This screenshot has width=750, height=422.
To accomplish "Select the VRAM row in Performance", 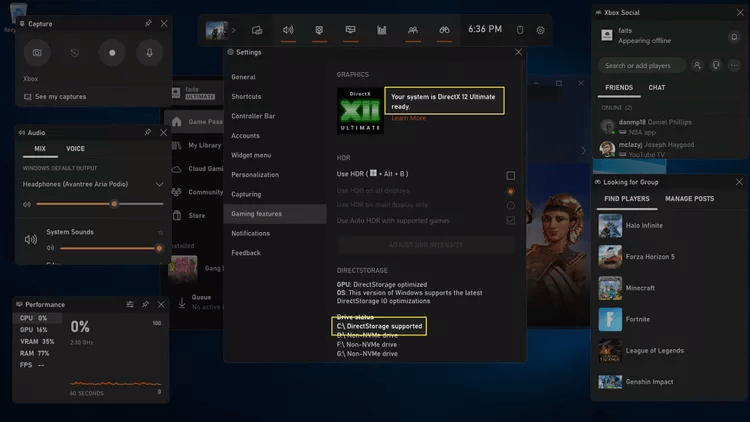I will [37, 342].
